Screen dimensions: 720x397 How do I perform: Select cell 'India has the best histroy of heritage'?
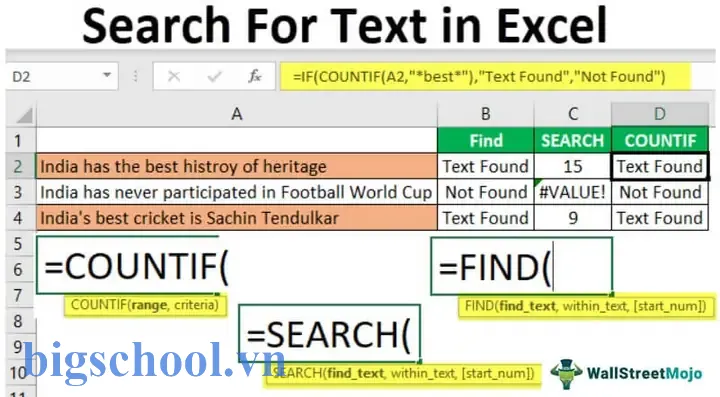tap(237, 166)
